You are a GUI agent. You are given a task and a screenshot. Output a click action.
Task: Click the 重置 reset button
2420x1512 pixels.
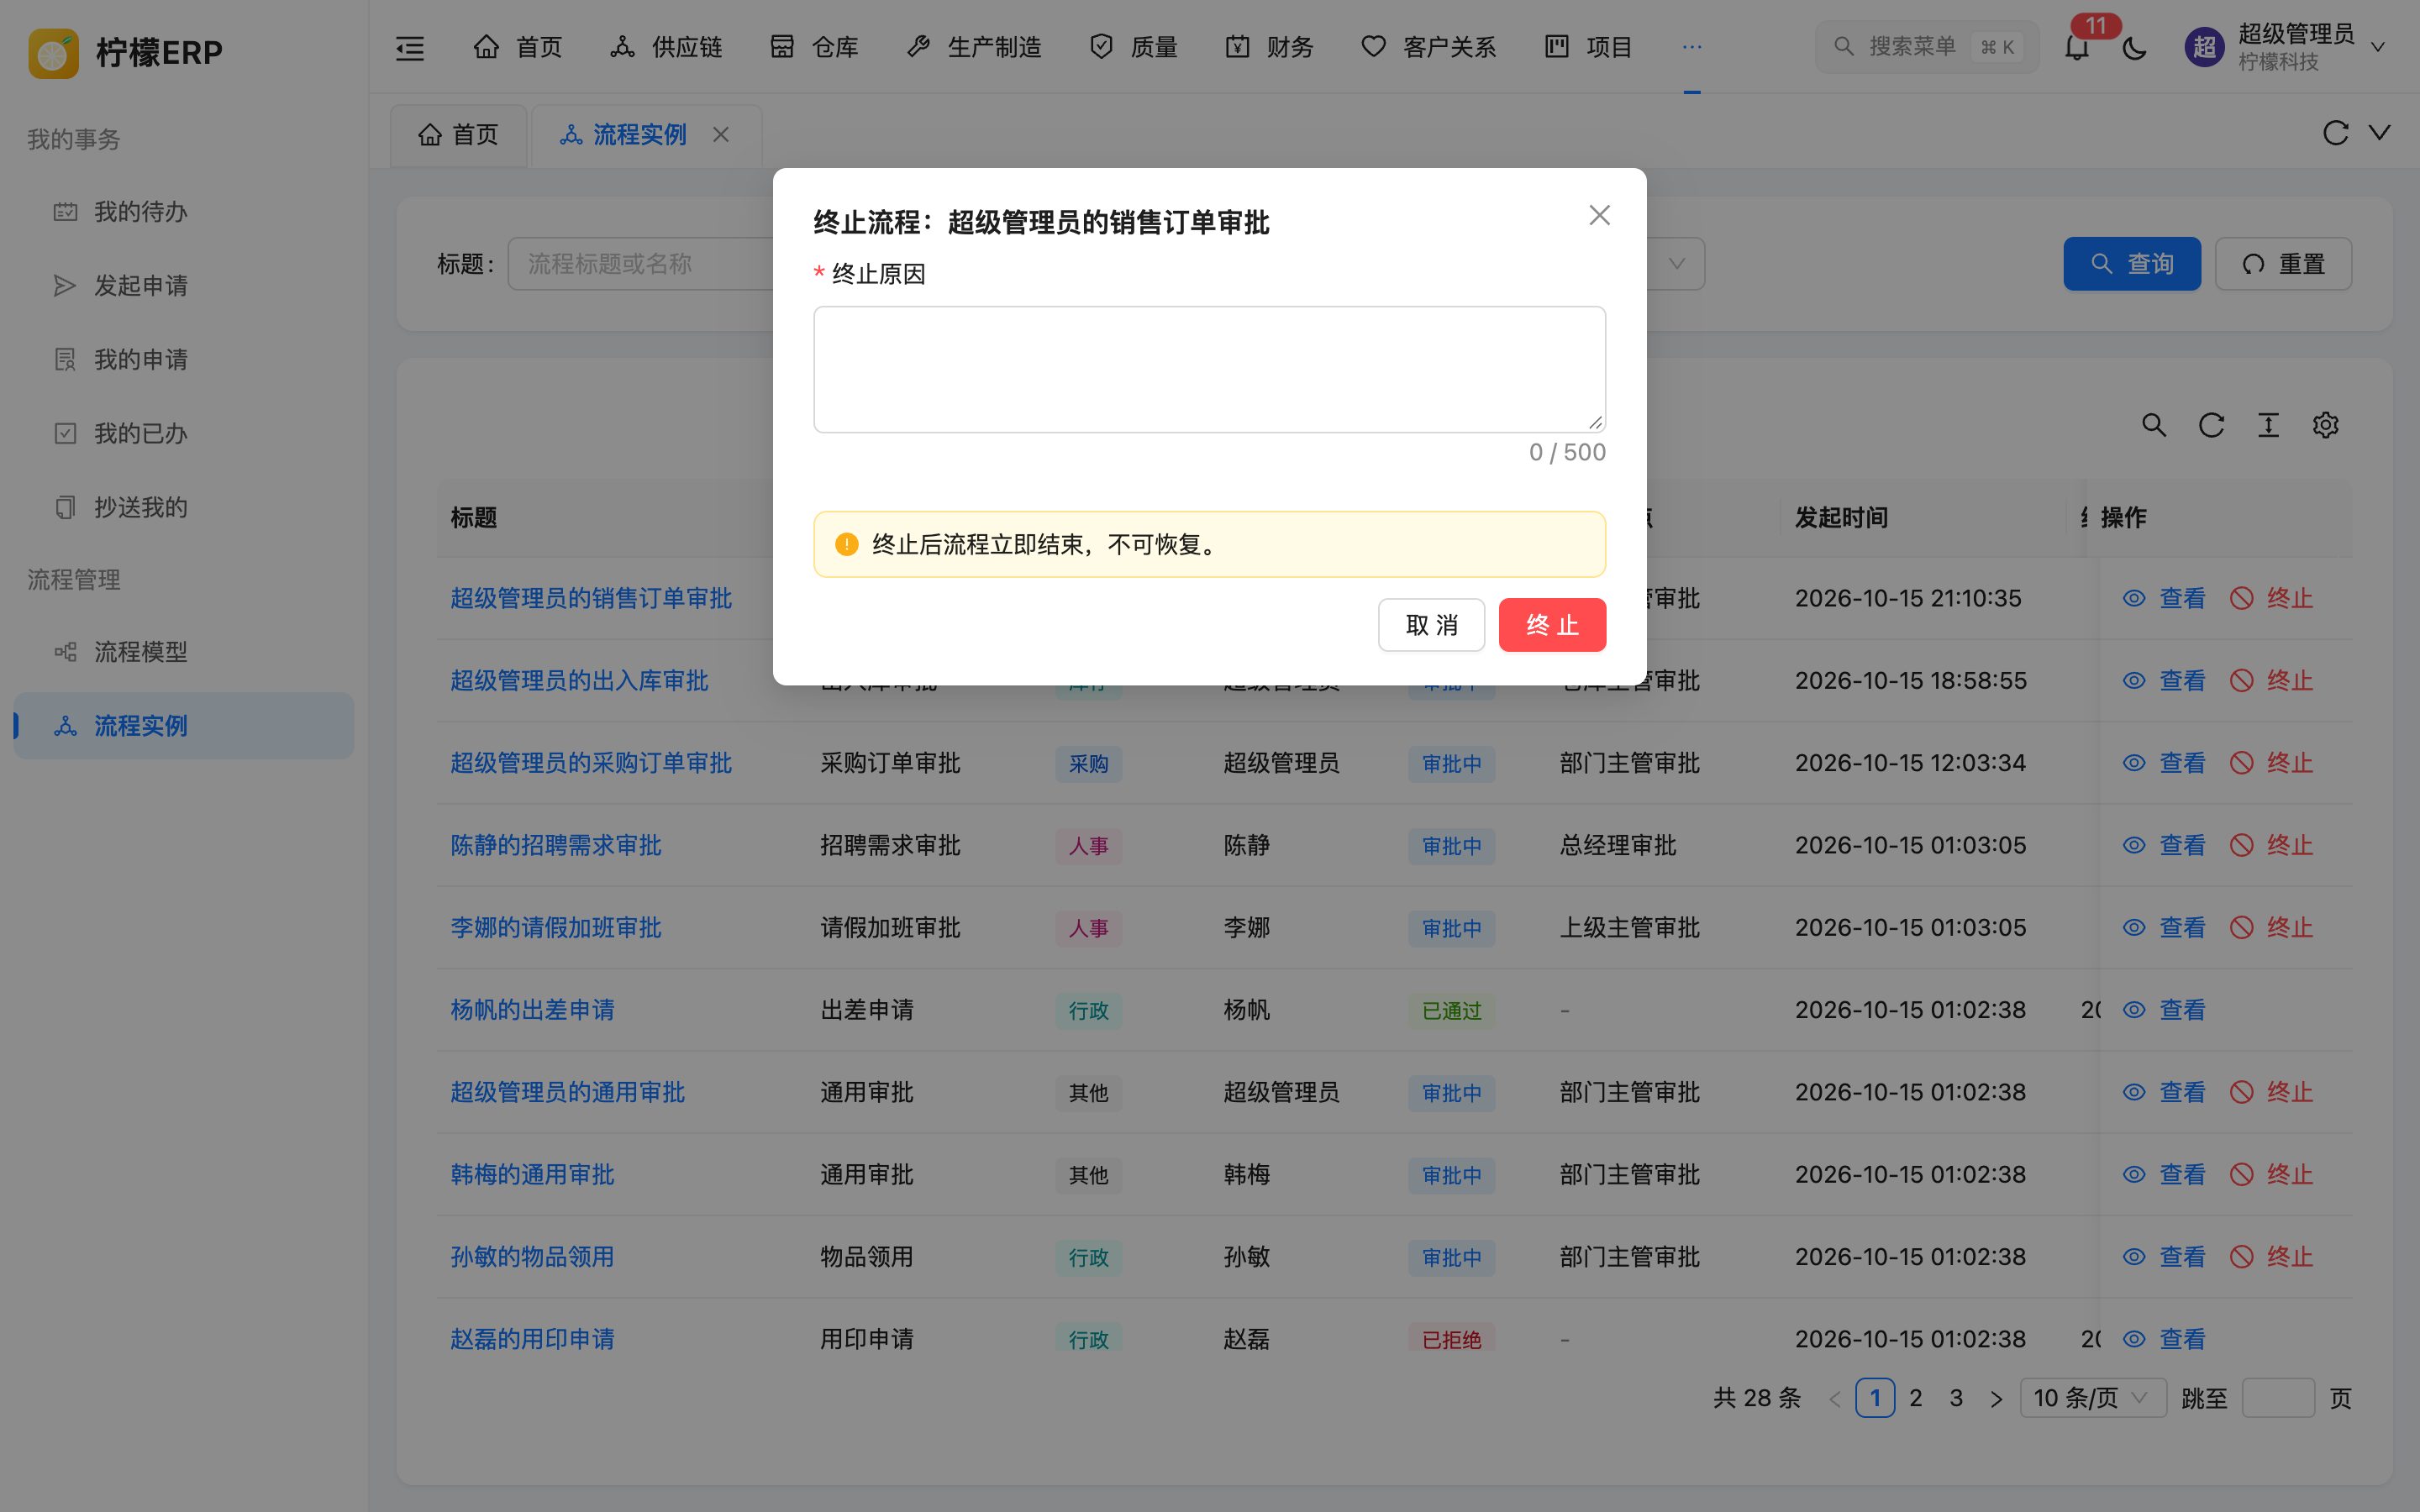click(x=2283, y=264)
